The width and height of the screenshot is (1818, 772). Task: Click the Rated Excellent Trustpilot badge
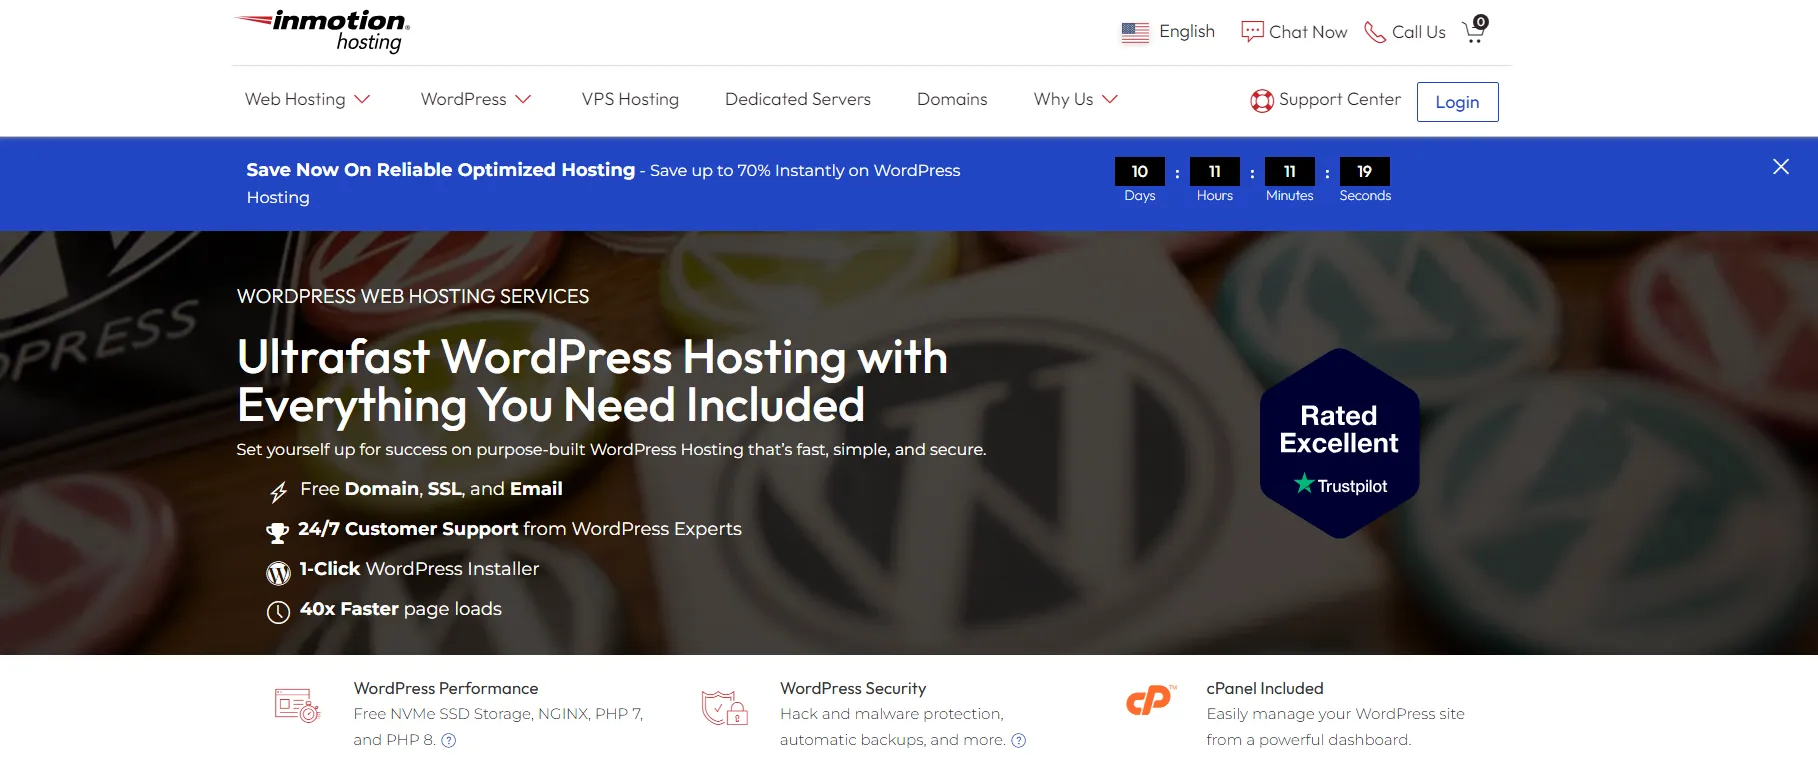(x=1339, y=443)
